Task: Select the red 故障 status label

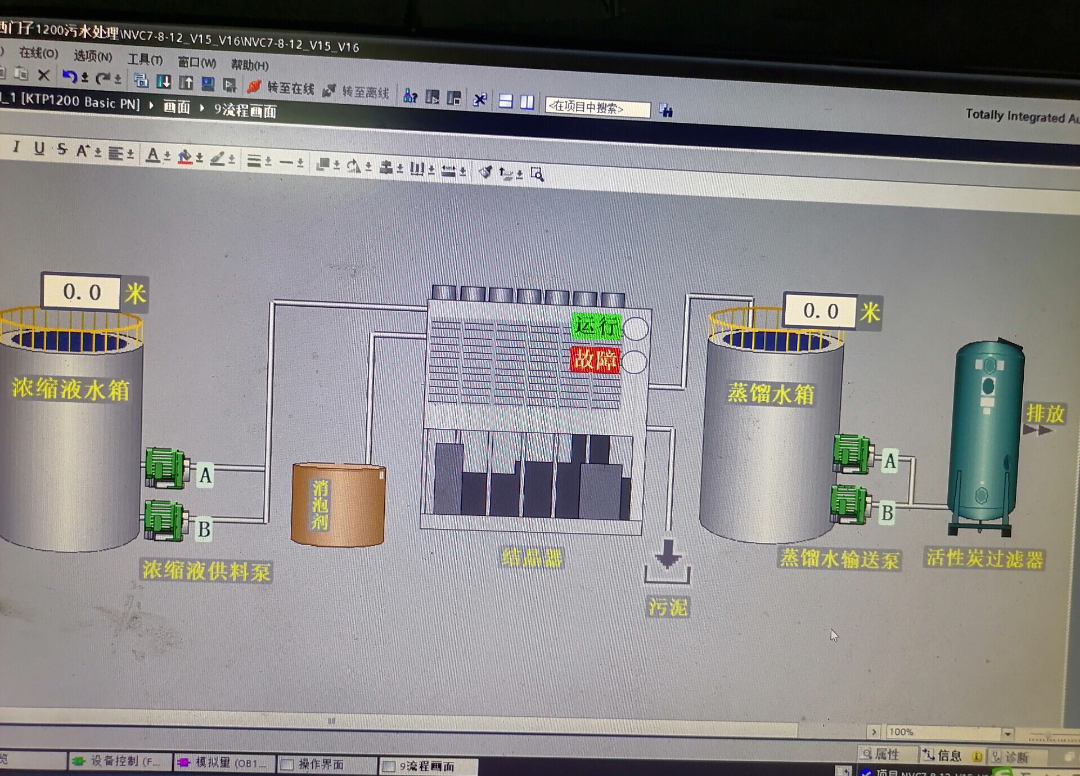Action: (596, 359)
